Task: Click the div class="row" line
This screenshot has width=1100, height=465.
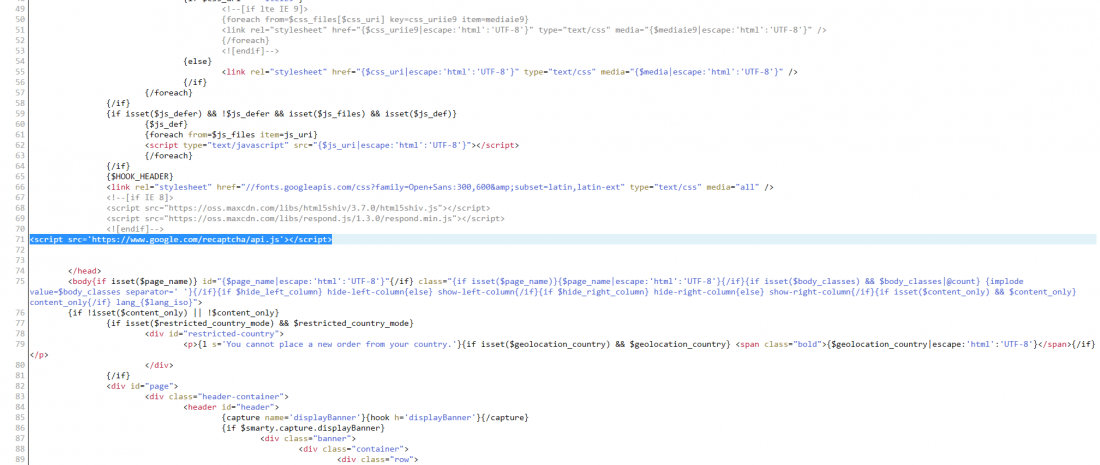Action: point(377,459)
